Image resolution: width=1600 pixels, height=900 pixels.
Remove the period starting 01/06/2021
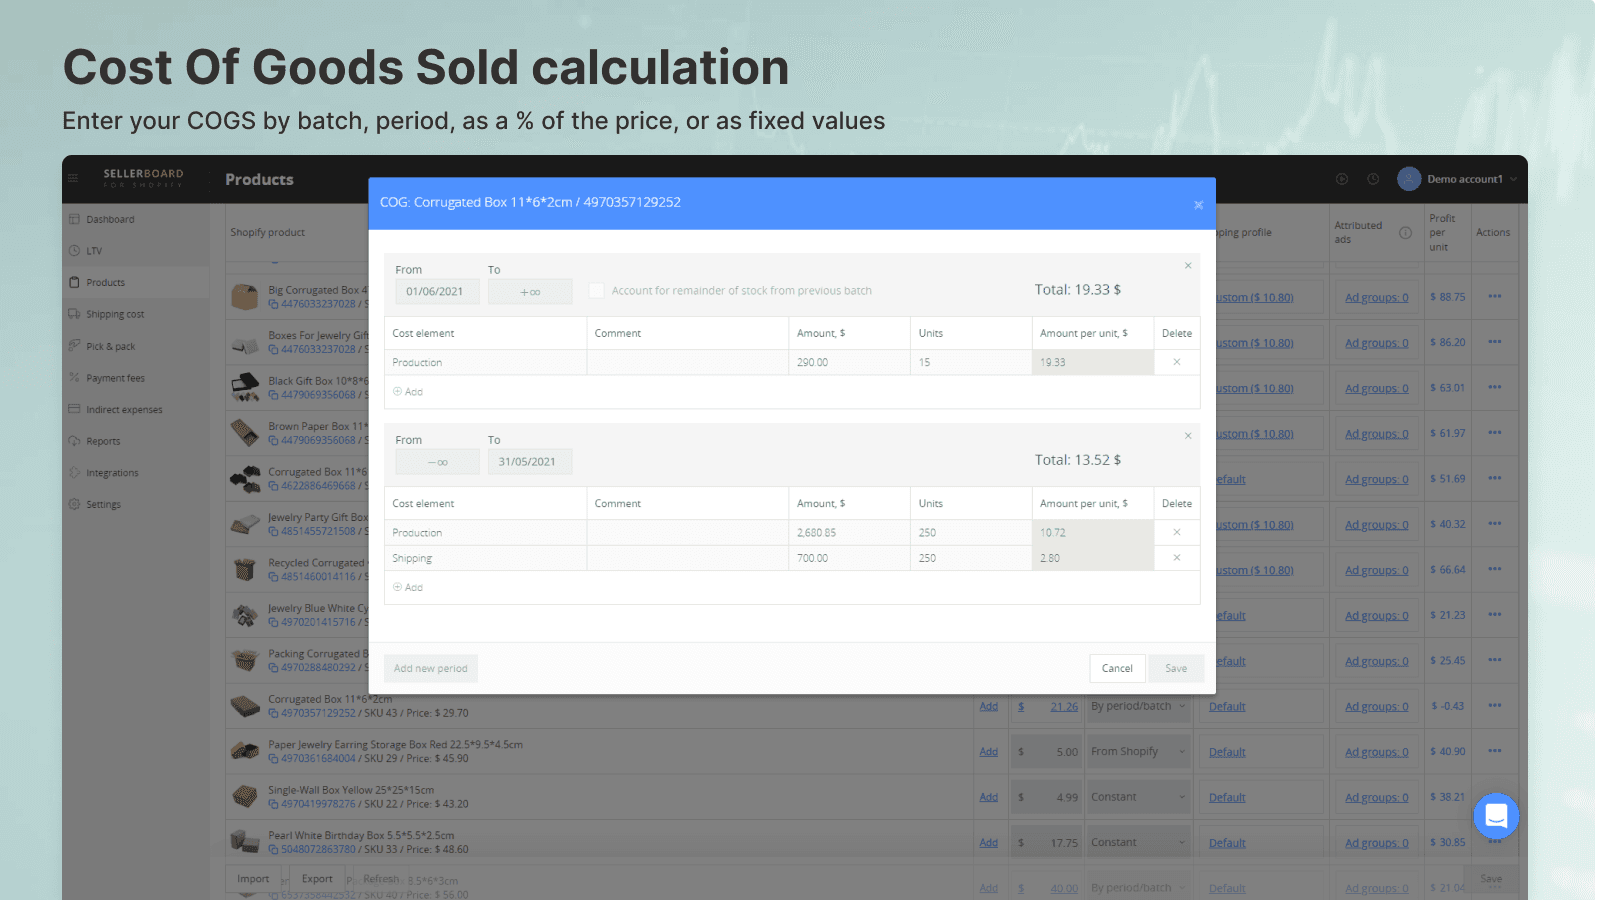[1188, 266]
